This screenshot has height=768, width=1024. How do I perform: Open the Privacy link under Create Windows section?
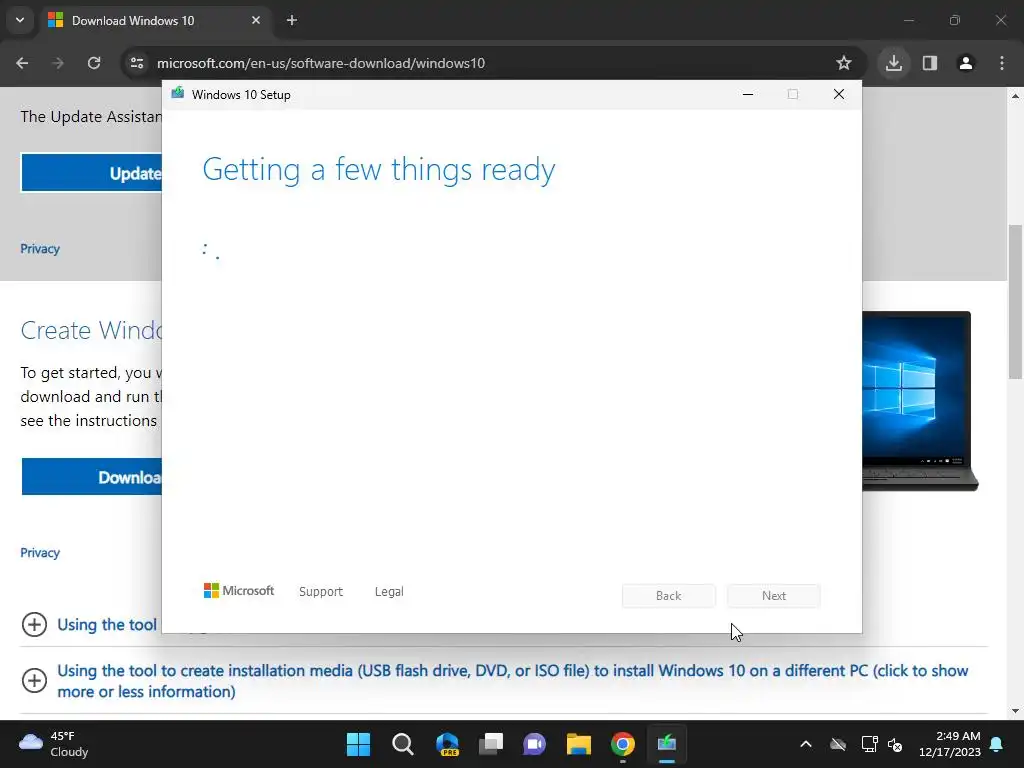[x=40, y=552]
